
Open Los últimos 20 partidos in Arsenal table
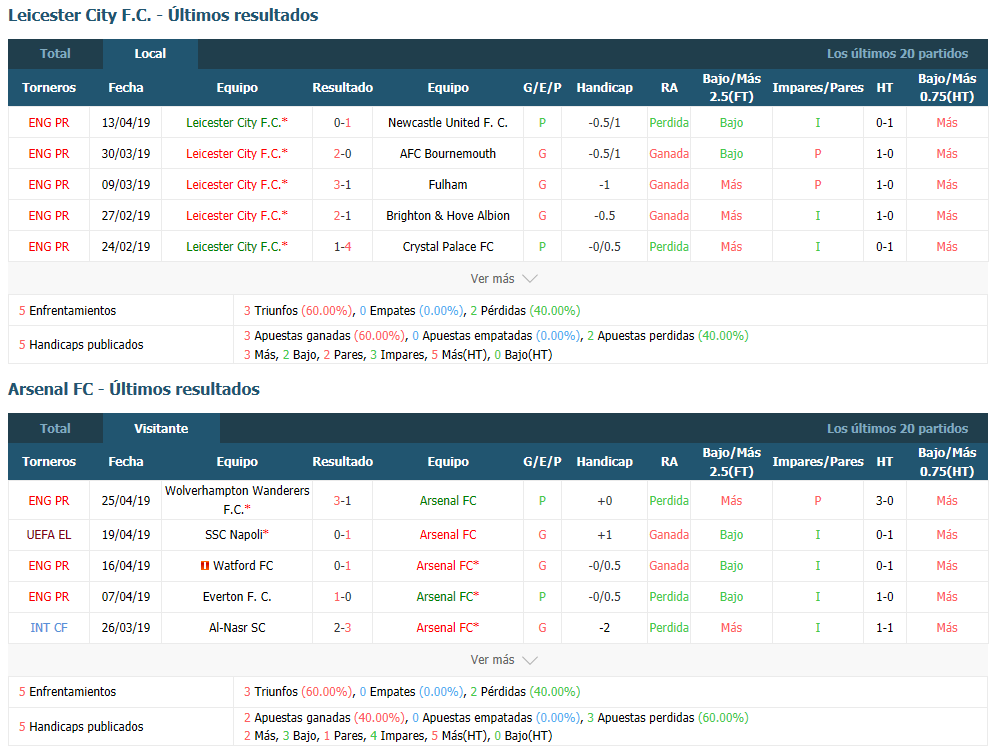897,428
